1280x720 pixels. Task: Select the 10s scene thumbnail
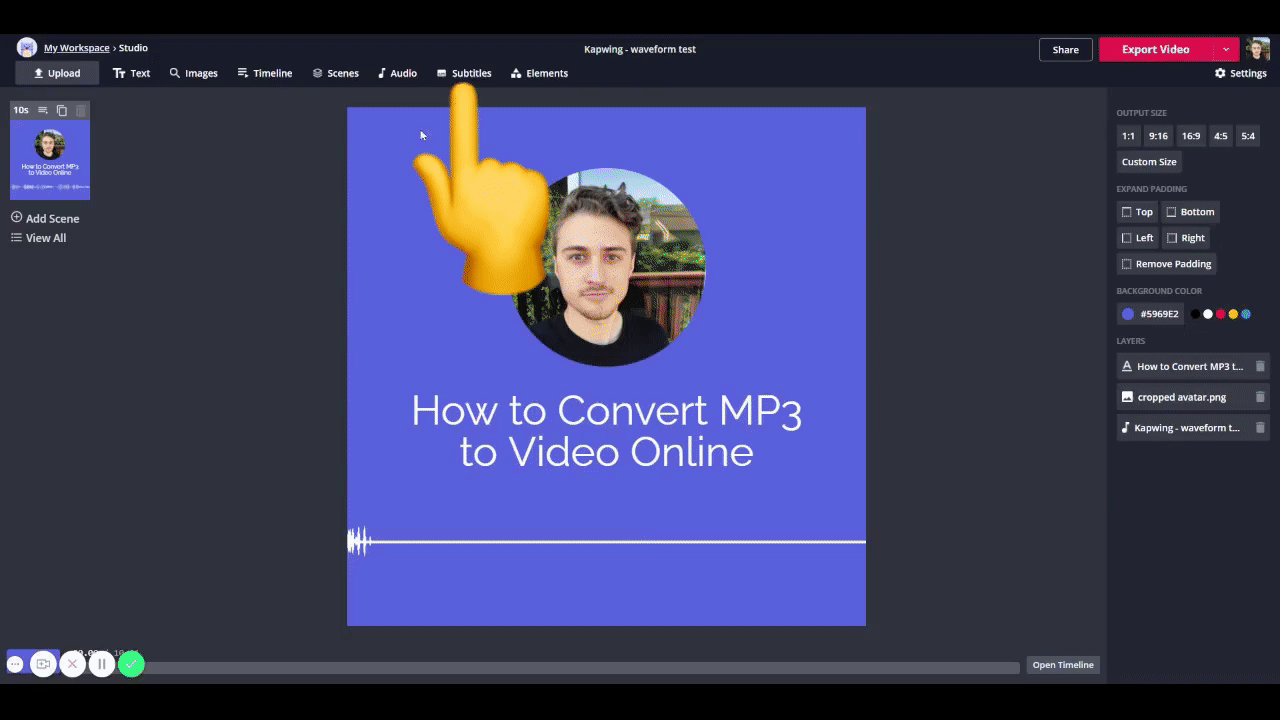(x=50, y=160)
